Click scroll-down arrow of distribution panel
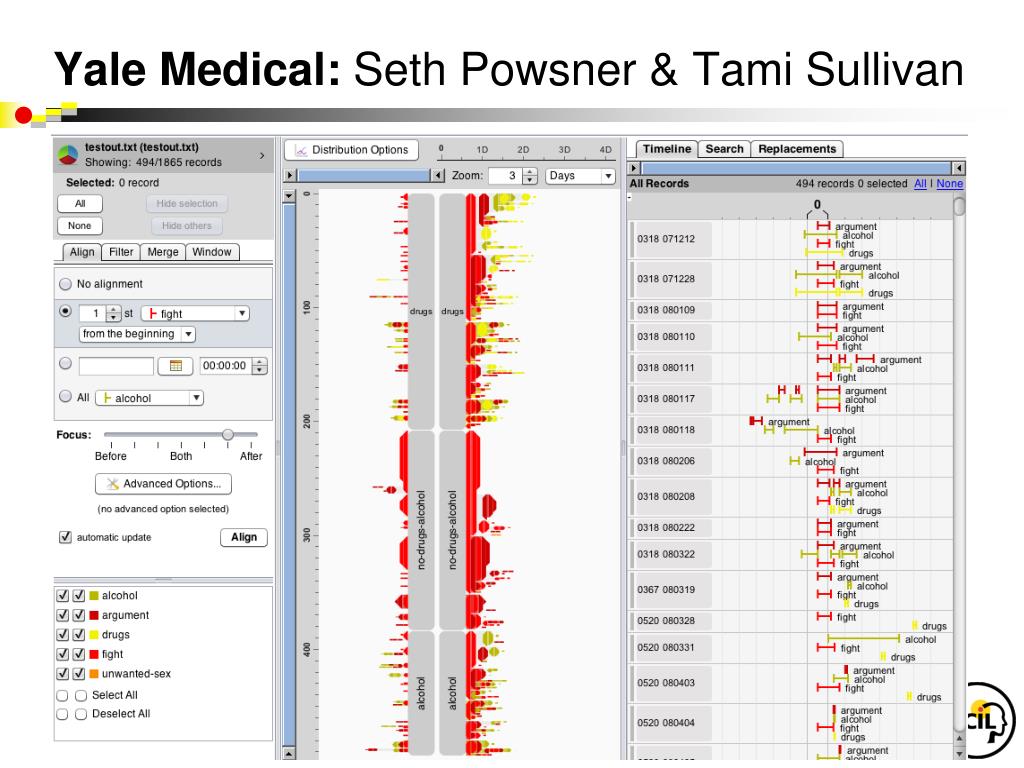Image resolution: width=1024 pixels, height=768 pixels. pyautogui.click(x=289, y=754)
